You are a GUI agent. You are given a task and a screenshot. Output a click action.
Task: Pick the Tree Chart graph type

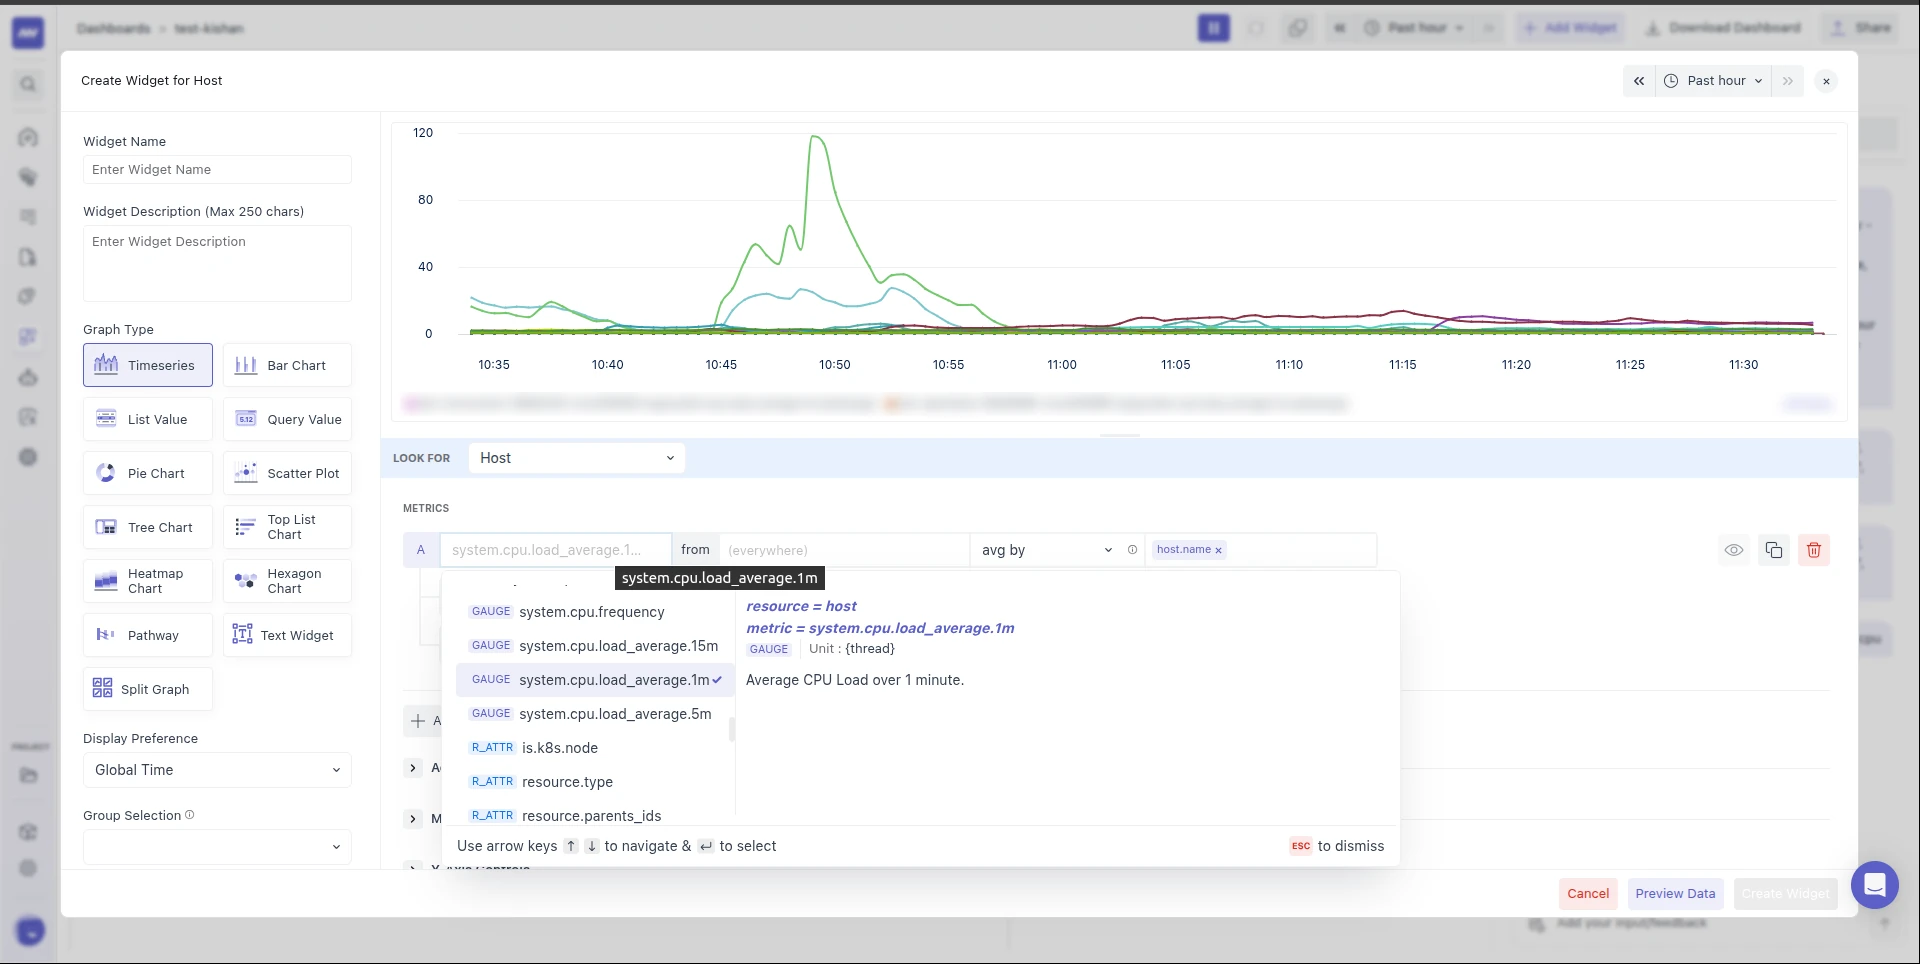click(148, 527)
